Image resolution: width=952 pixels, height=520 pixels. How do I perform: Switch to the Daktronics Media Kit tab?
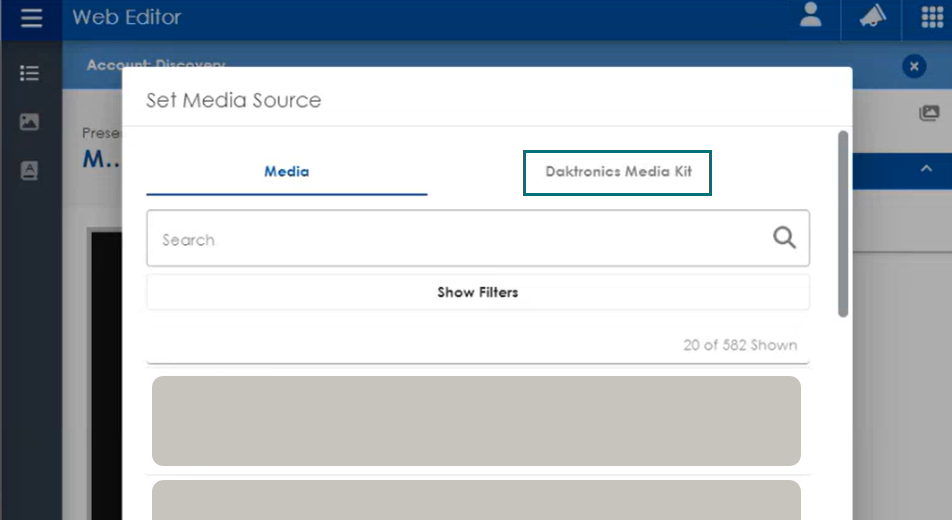coord(617,173)
